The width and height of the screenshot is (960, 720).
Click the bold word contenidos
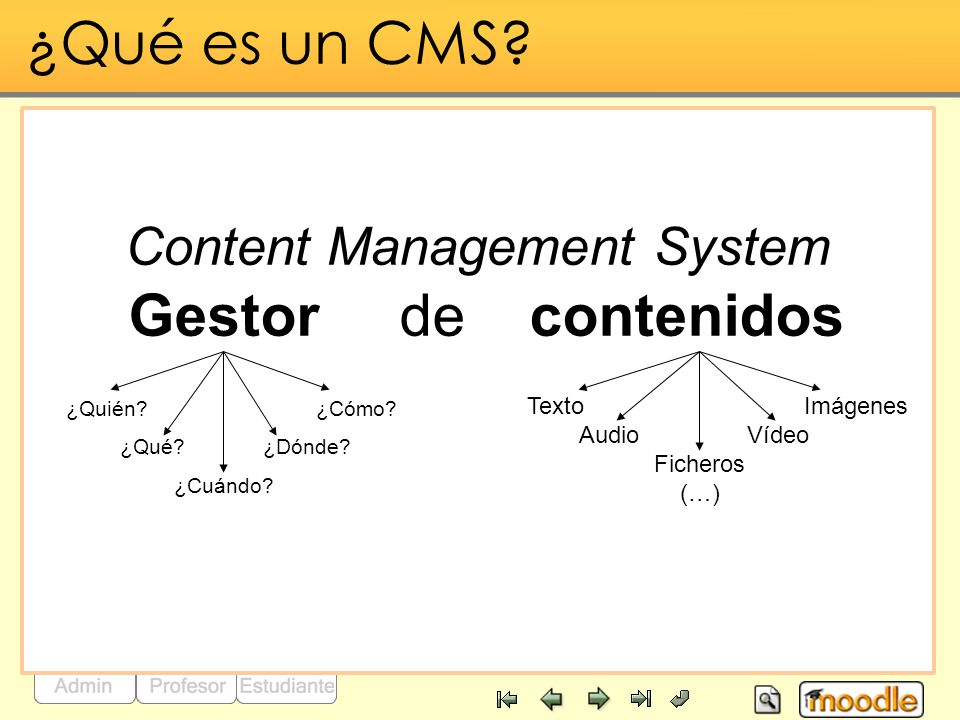[x=686, y=317]
